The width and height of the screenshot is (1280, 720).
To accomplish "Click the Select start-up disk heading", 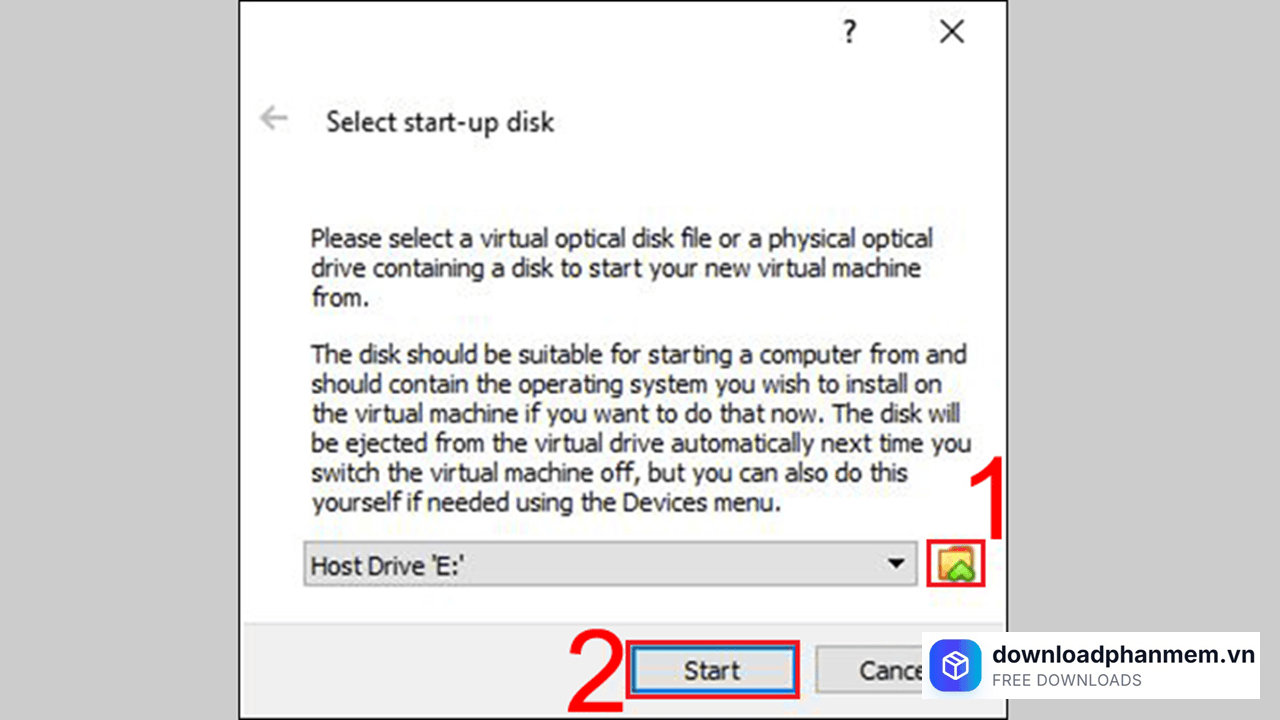I will click(x=440, y=122).
